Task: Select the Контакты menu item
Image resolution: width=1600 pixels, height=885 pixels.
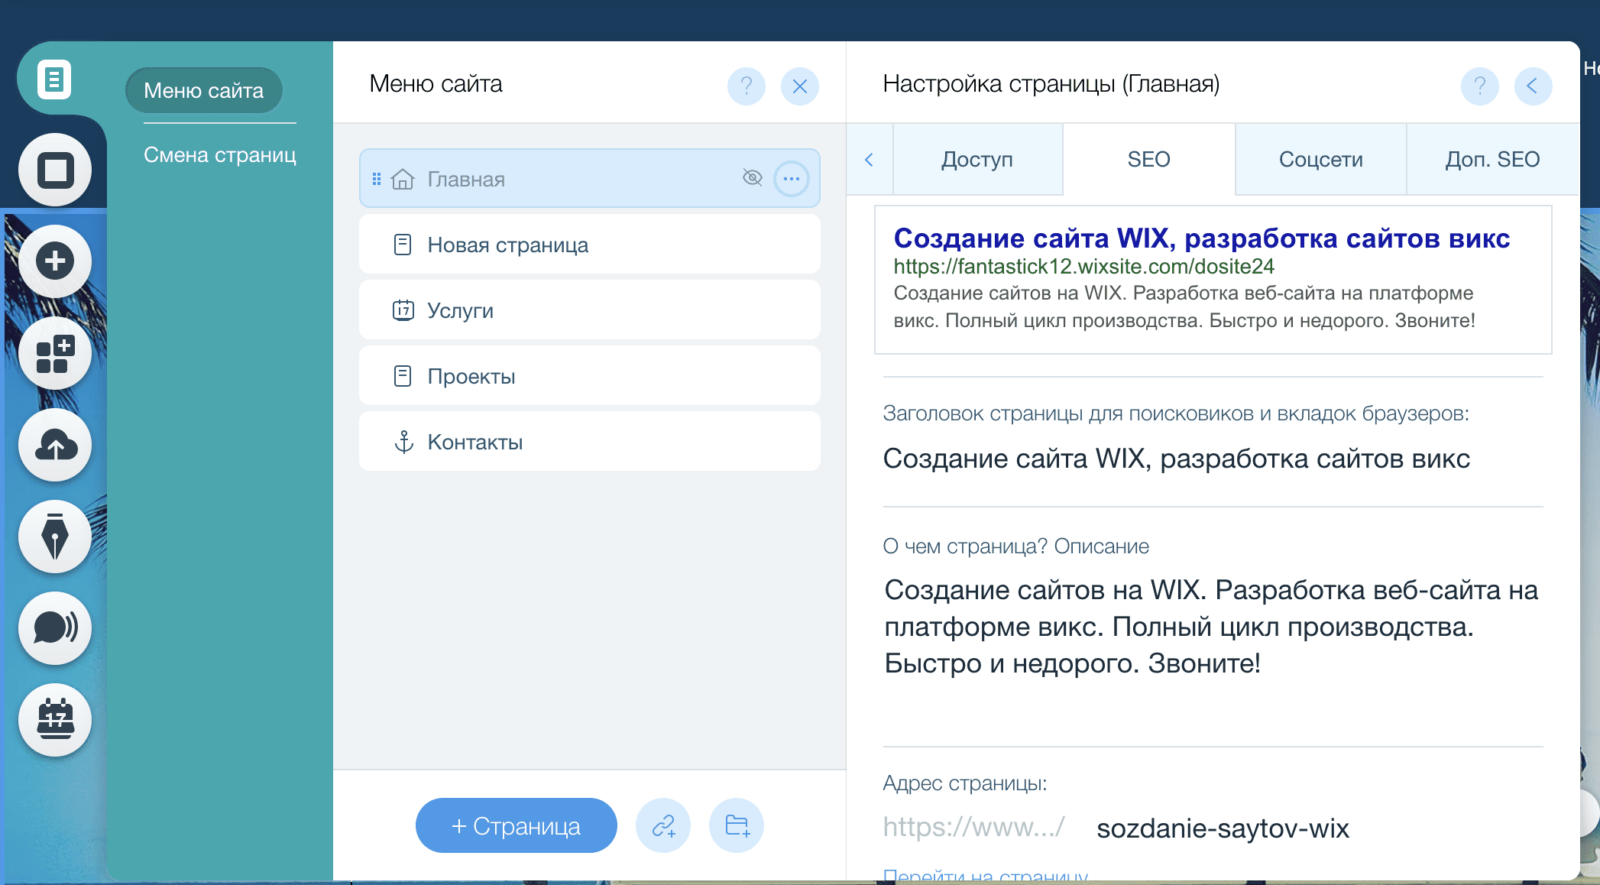Action: (589, 442)
